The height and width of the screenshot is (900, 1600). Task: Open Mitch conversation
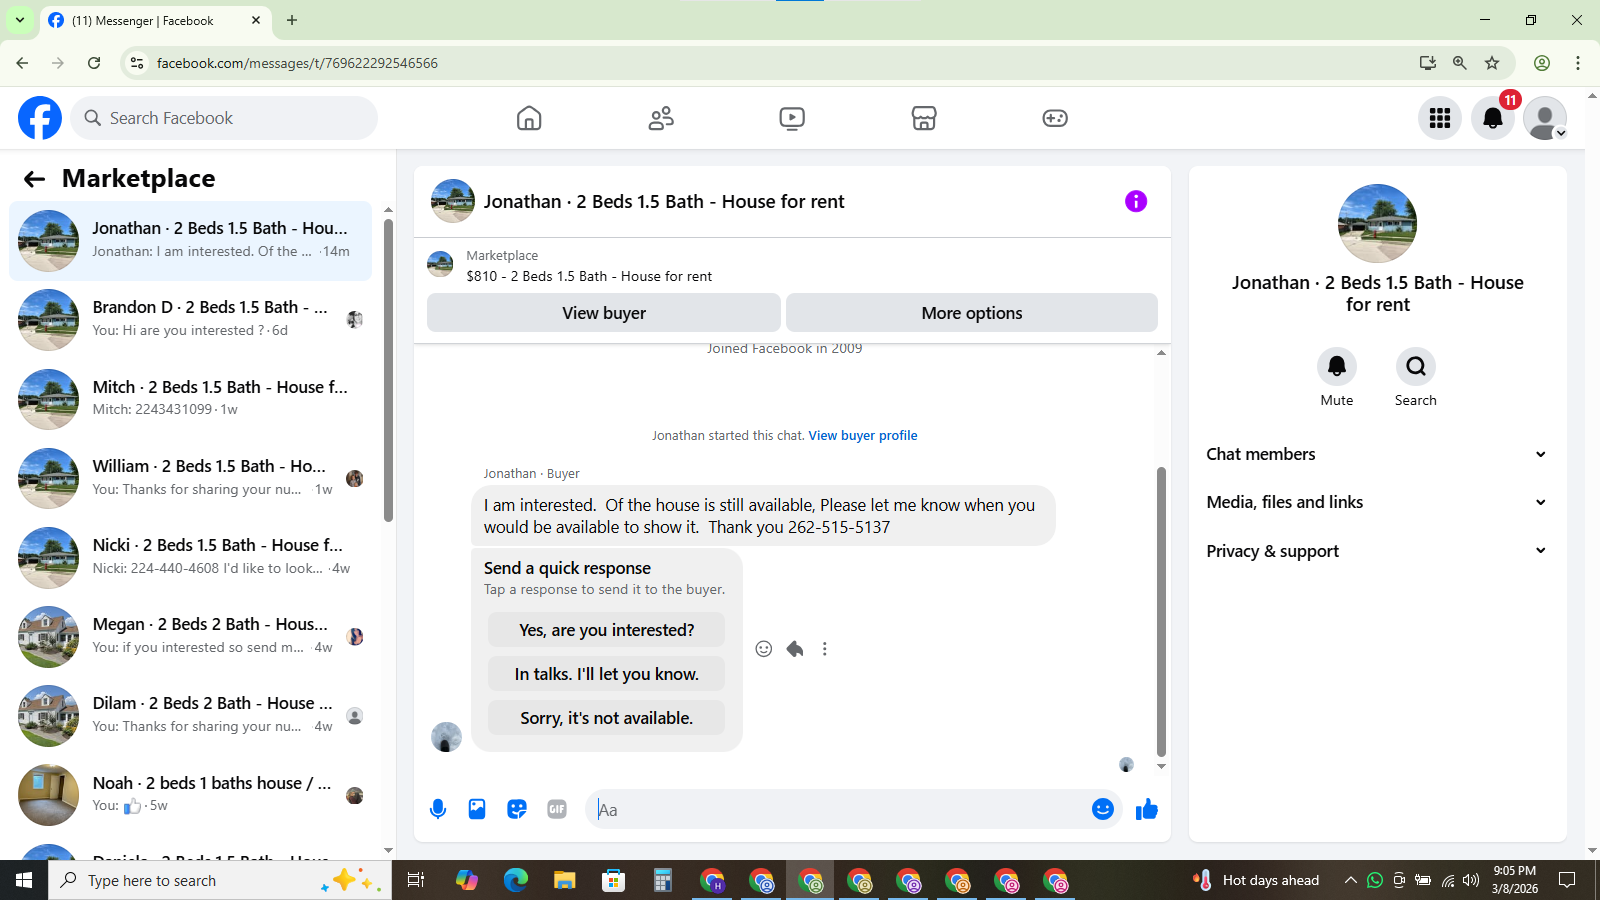point(190,399)
